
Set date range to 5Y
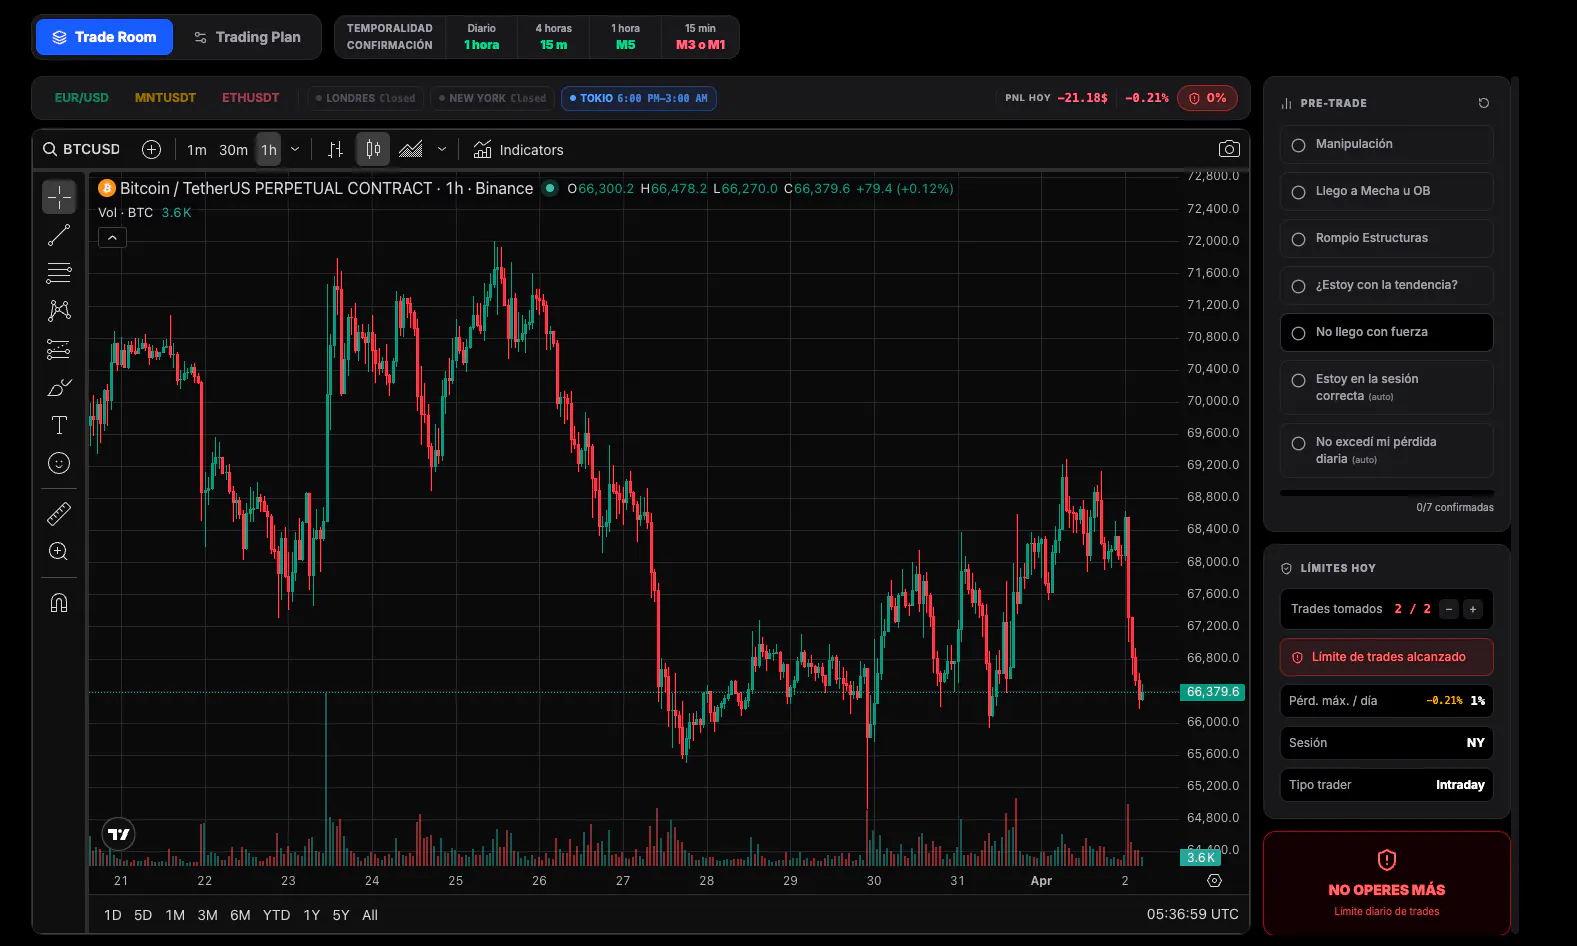click(x=341, y=915)
